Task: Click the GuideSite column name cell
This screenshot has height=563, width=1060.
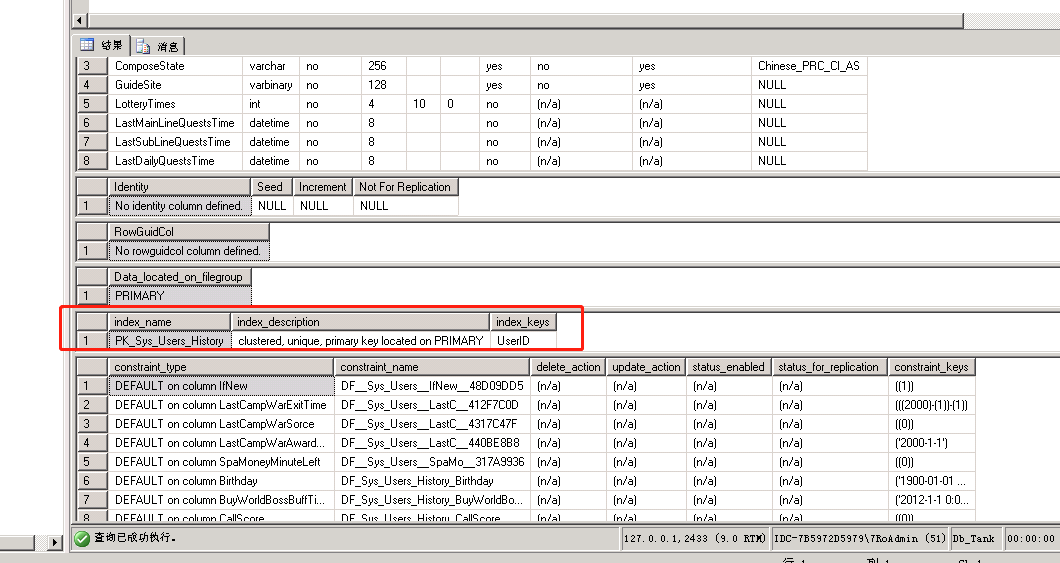Action: tap(175, 85)
